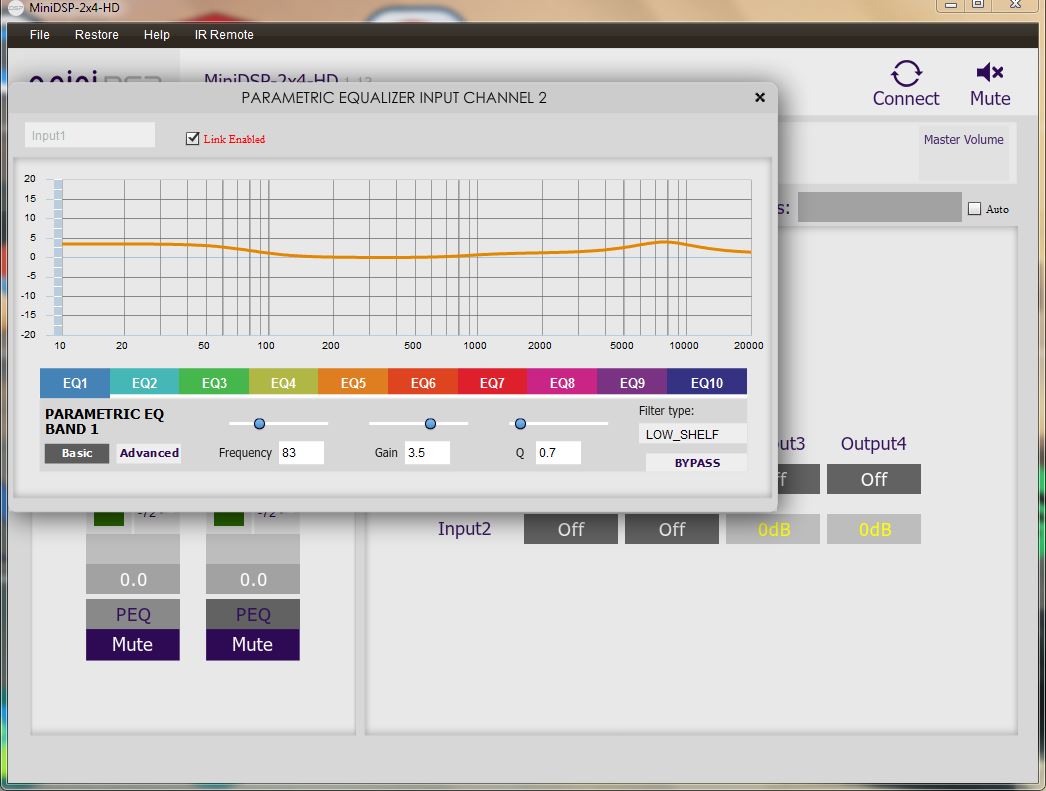Click the Frequency value field showing 83
This screenshot has width=1046, height=791.
pos(302,452)
